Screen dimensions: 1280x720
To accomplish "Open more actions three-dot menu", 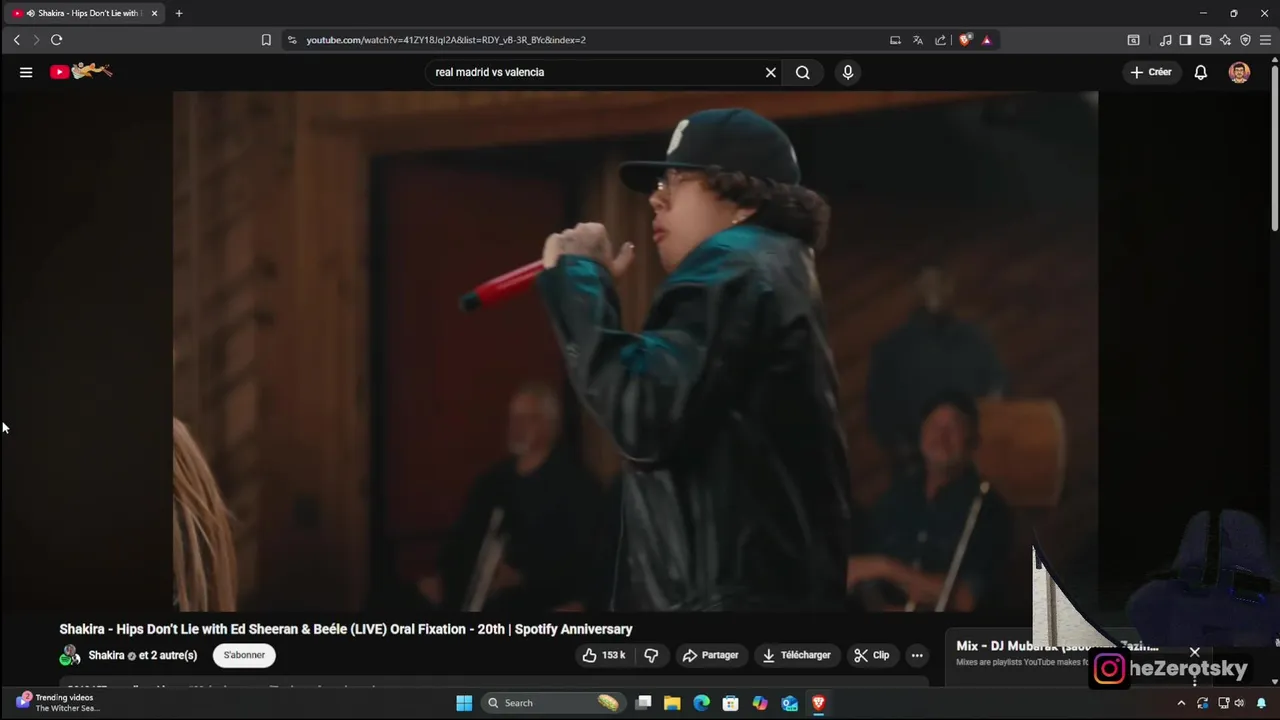I will click(917, 655).
